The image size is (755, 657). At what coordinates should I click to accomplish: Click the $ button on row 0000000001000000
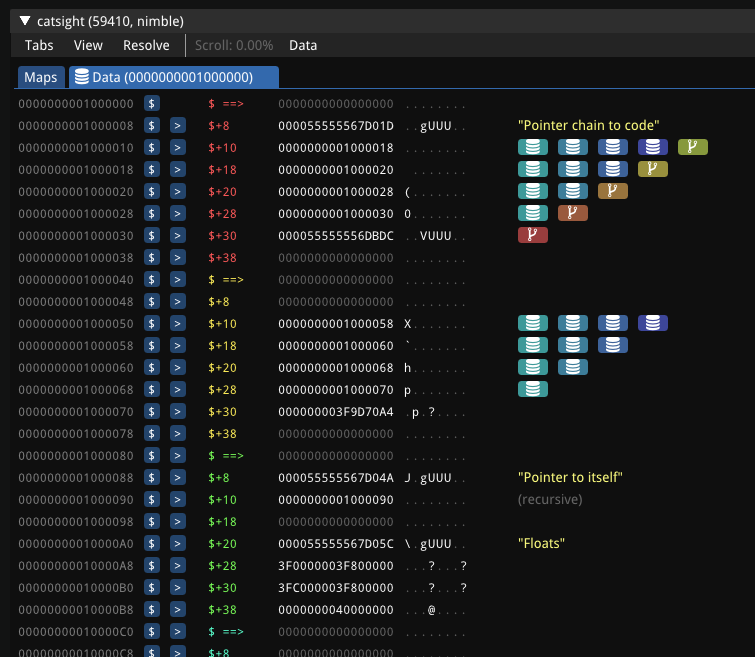pos(152,103)
